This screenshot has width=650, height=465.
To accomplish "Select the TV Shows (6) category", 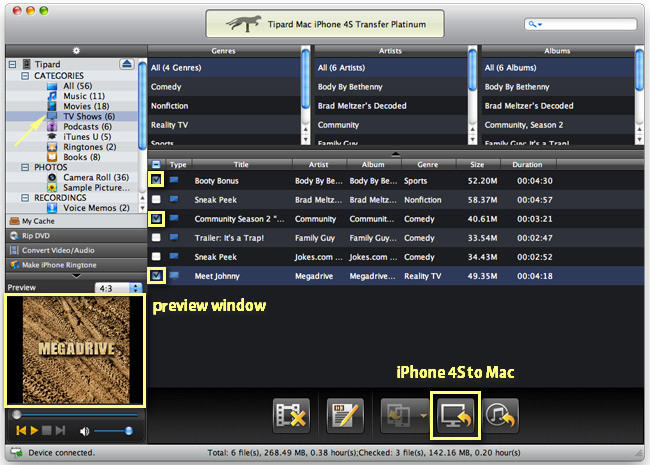I will 89,116.
